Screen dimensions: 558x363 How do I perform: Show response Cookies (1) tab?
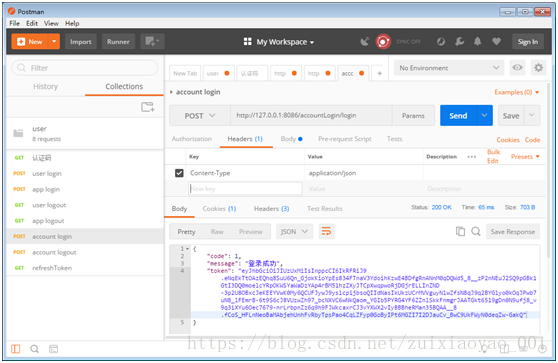click(x=219, y=209)
